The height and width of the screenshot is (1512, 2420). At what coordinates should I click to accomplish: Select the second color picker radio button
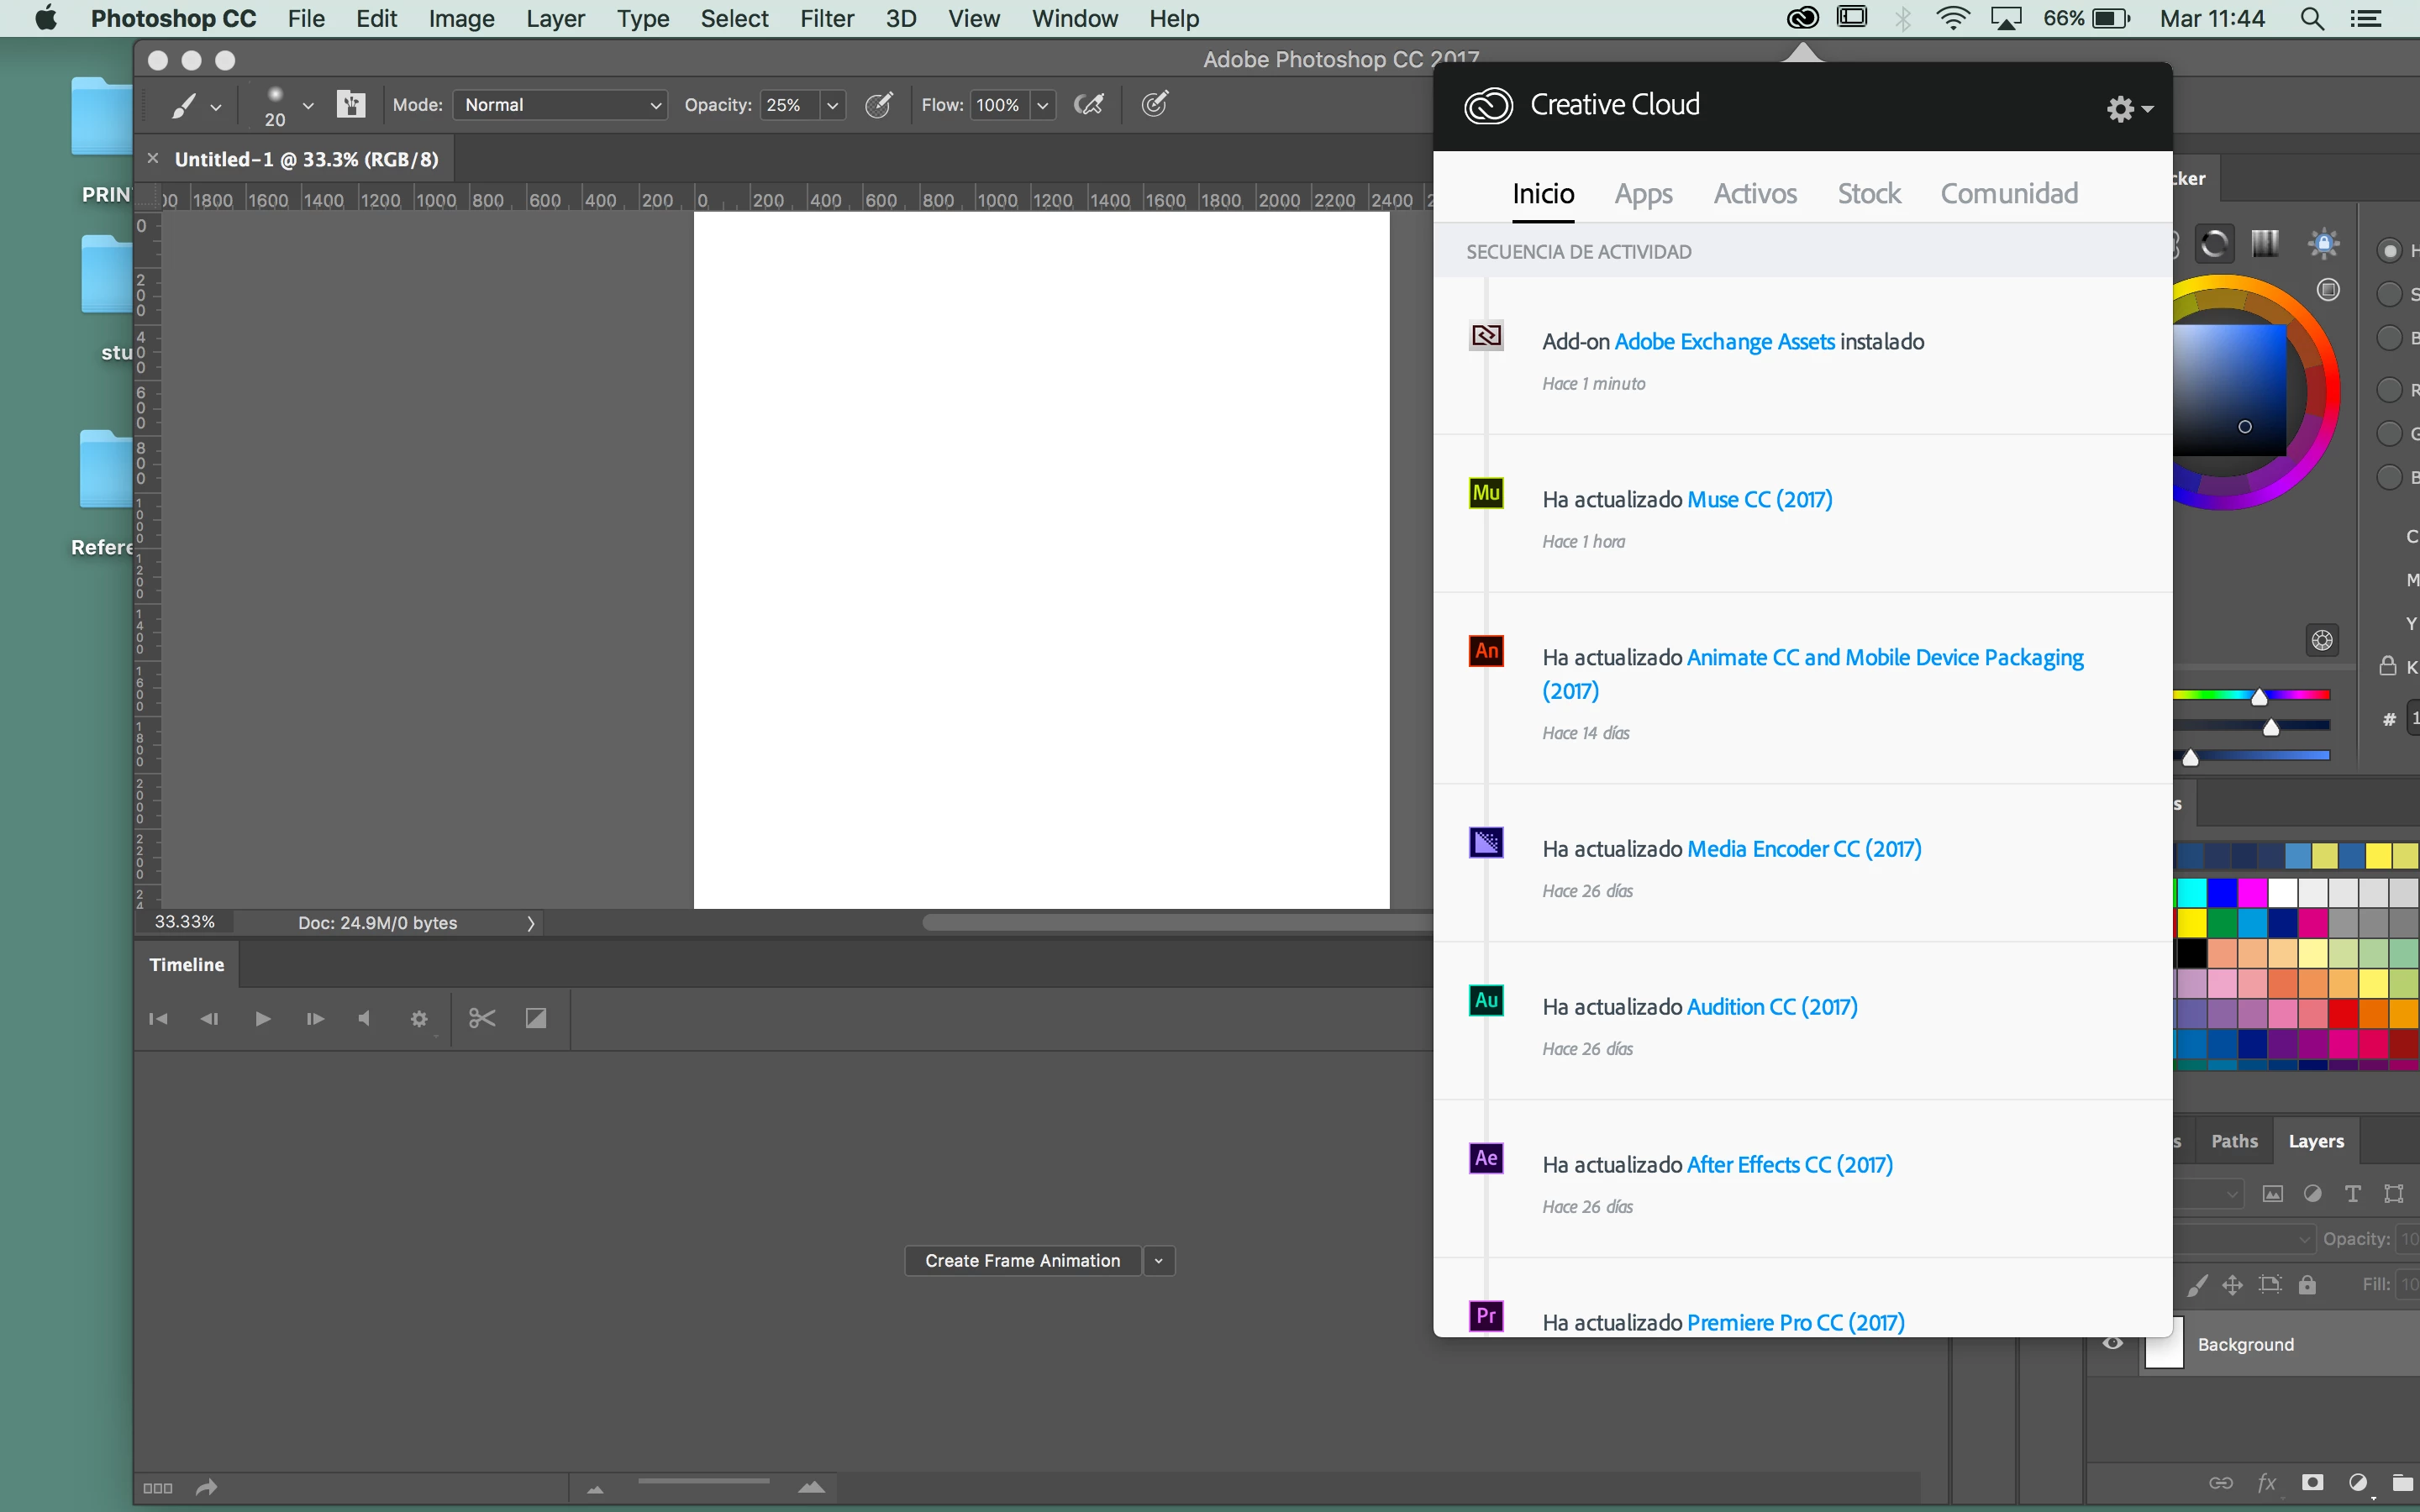(x=2389, y=294)
